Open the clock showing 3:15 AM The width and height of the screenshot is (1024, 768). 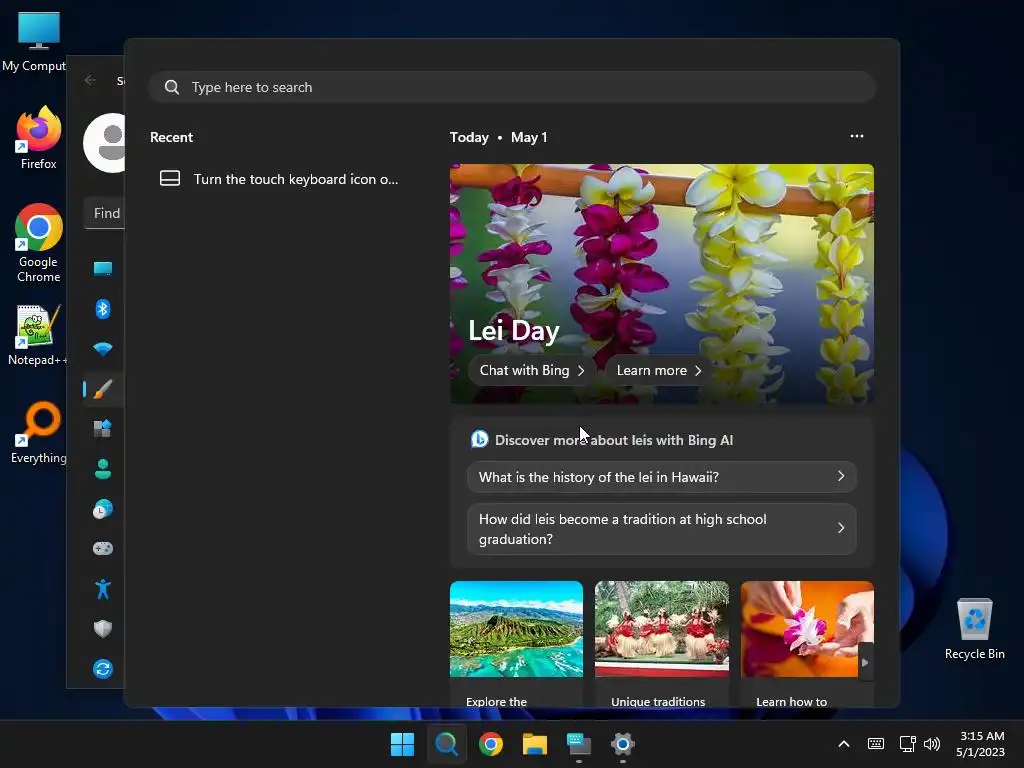pyautogui.click(x=981, y=744)
